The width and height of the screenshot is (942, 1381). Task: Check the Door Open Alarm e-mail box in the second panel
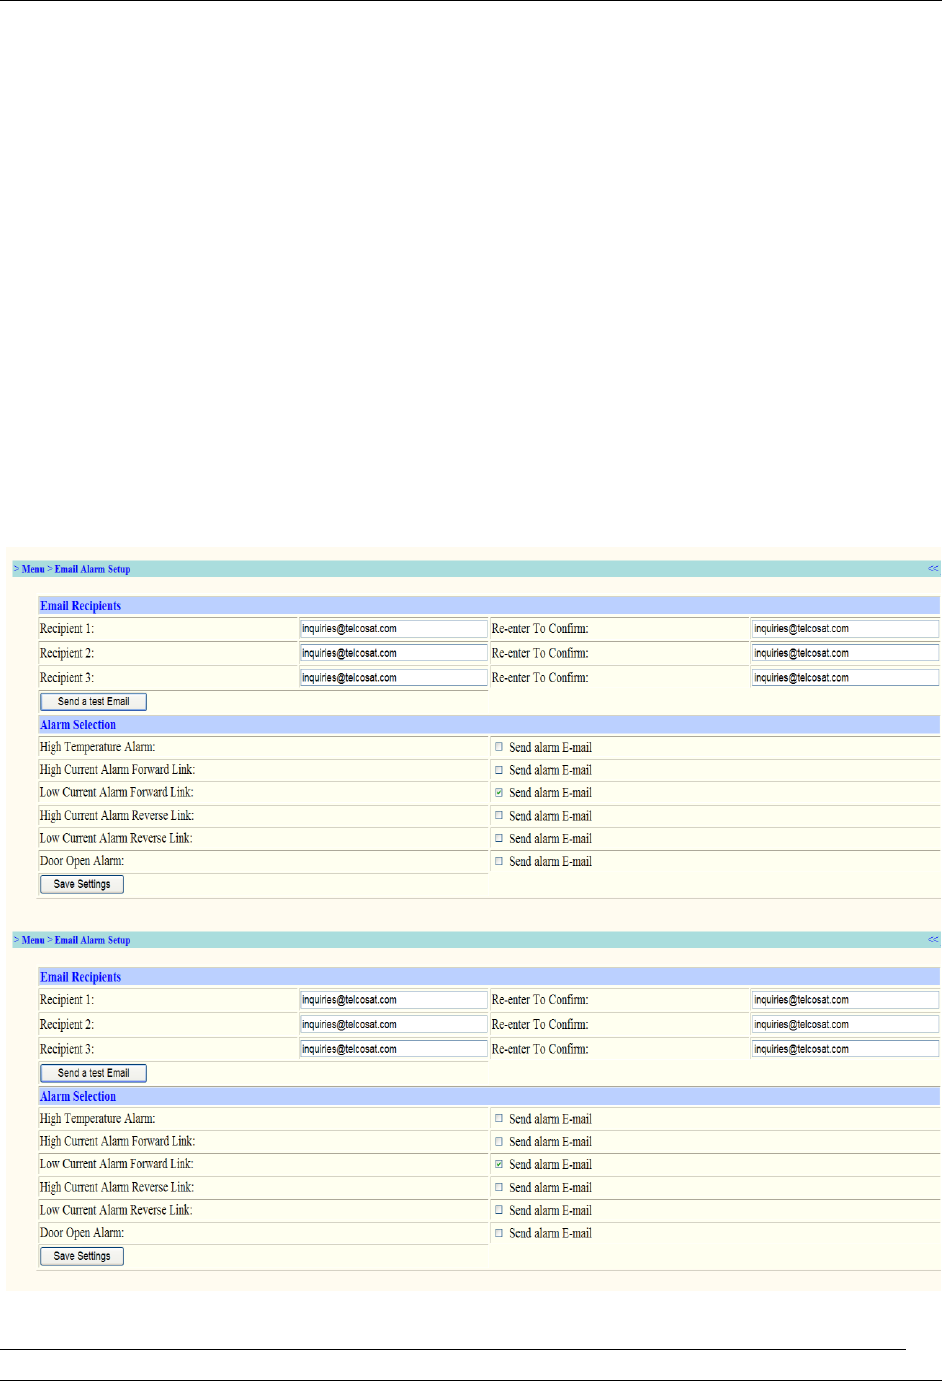tap(499, 1233)
